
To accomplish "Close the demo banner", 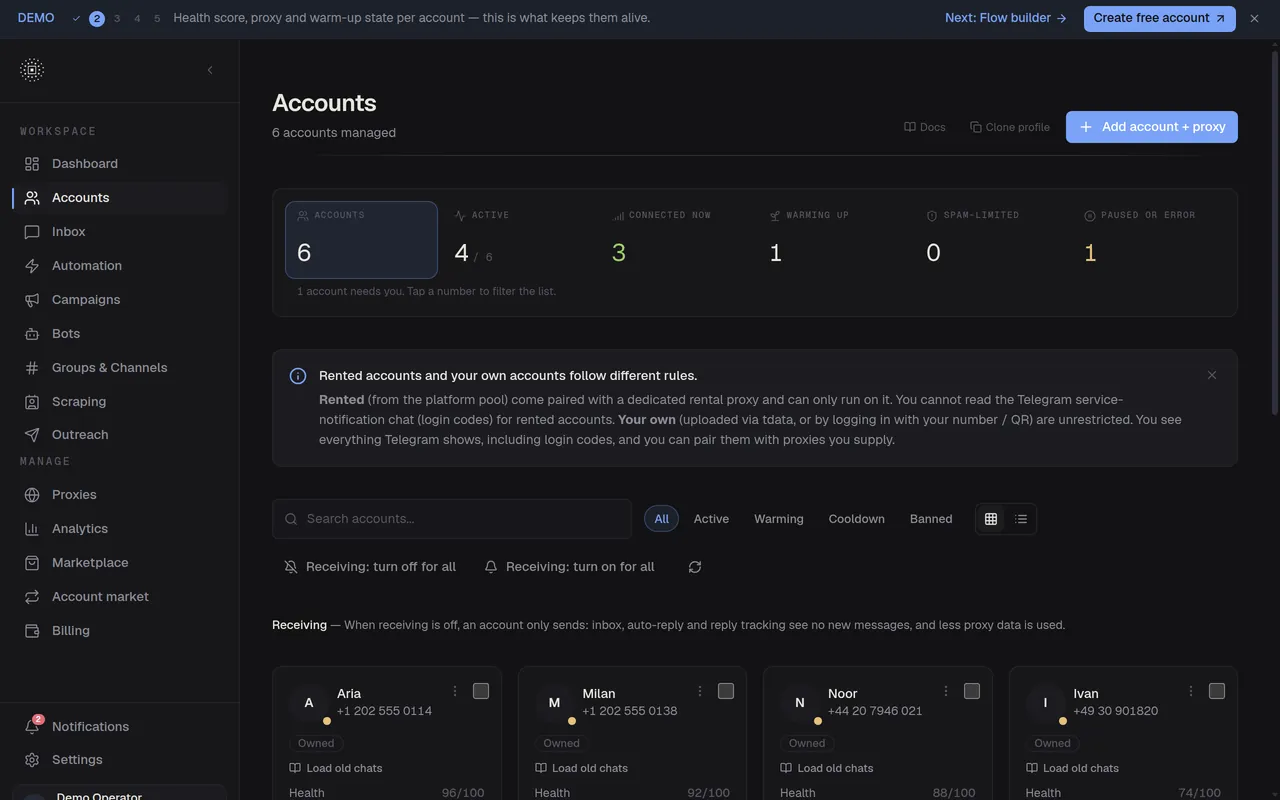I will (1254, 18).
